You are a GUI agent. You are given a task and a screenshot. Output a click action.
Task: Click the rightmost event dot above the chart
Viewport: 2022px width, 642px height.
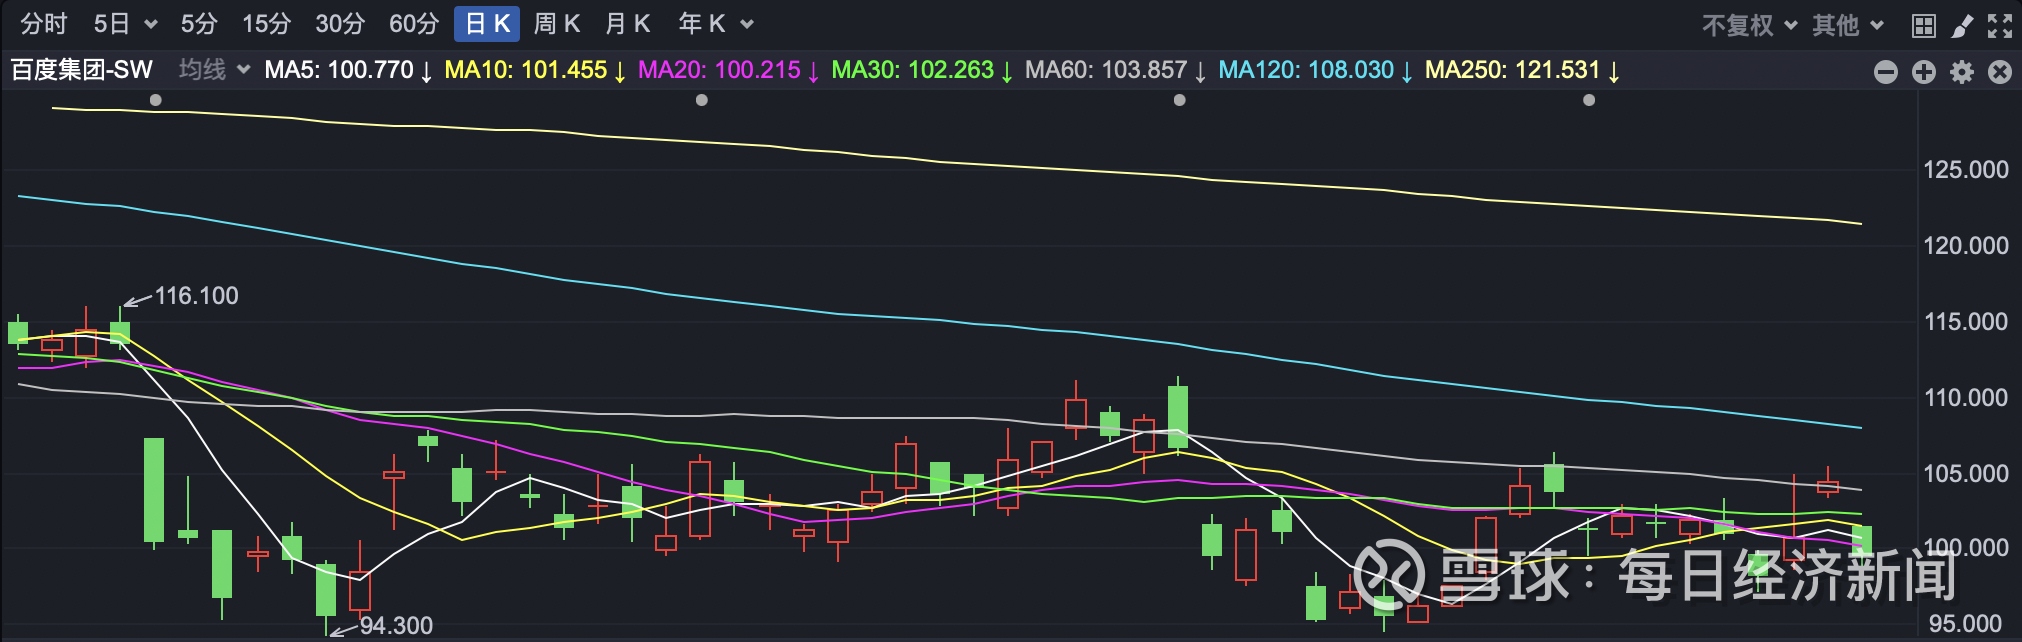[1589, 100]
